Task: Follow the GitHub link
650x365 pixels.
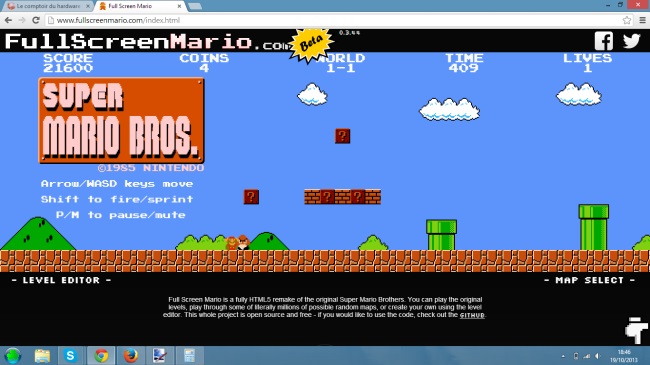Action: [x=472, y=315]
